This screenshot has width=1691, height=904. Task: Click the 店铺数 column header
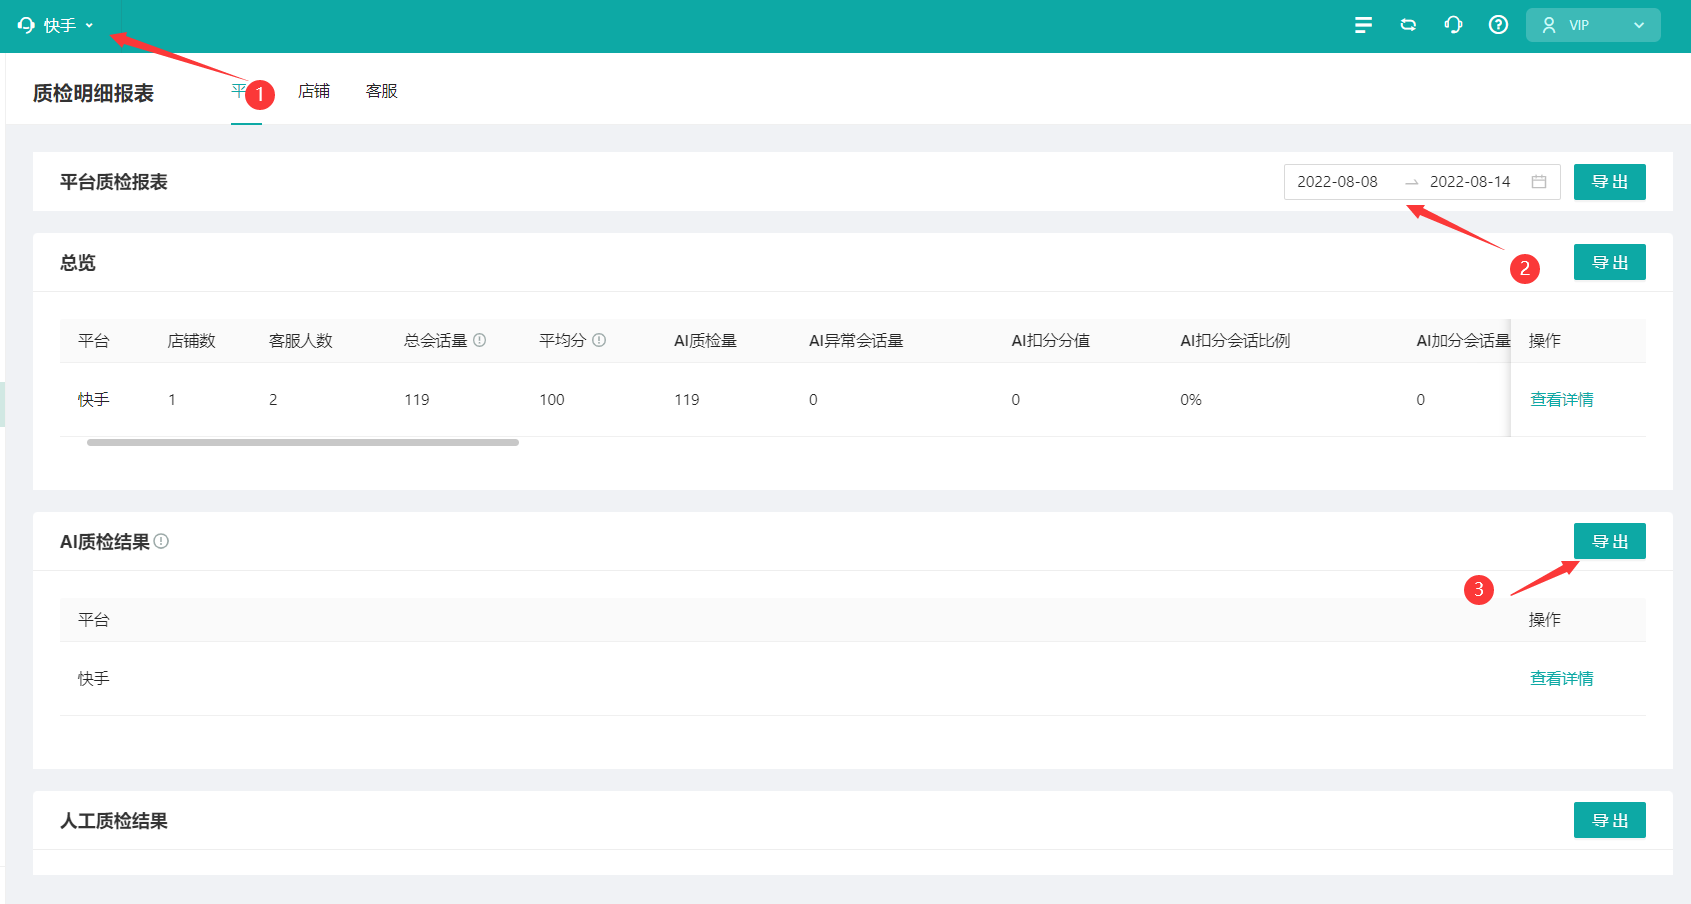tap(192, 341)
